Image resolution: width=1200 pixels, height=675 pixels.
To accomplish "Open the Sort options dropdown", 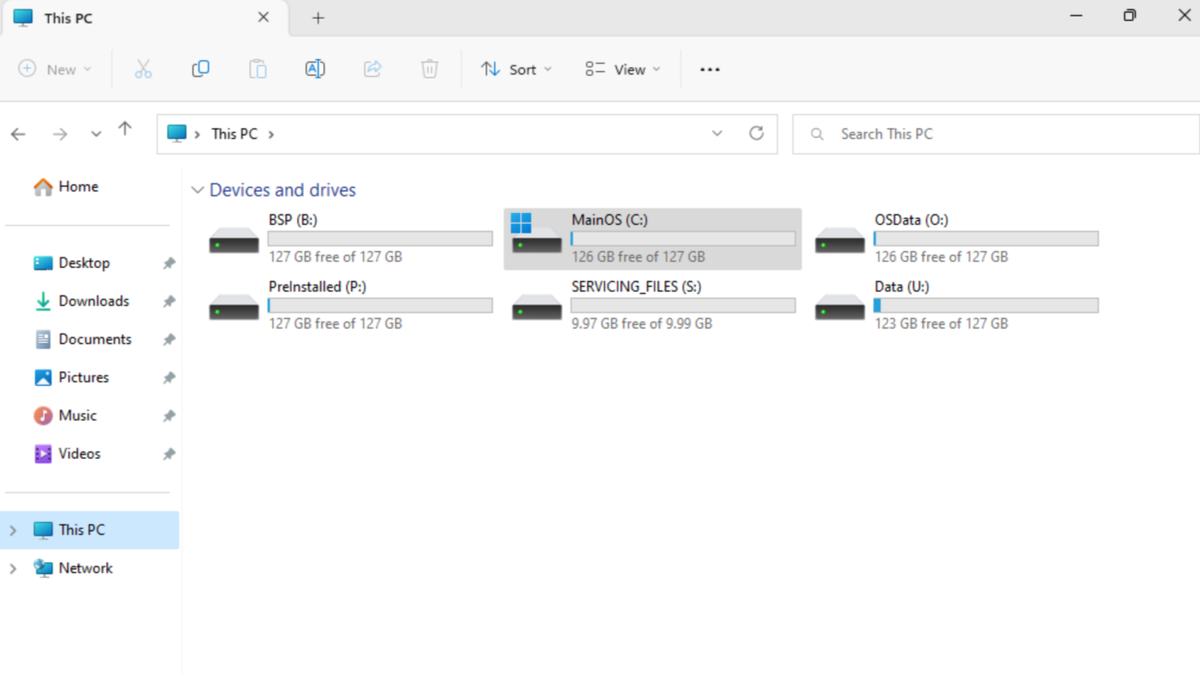I will 516,68.
